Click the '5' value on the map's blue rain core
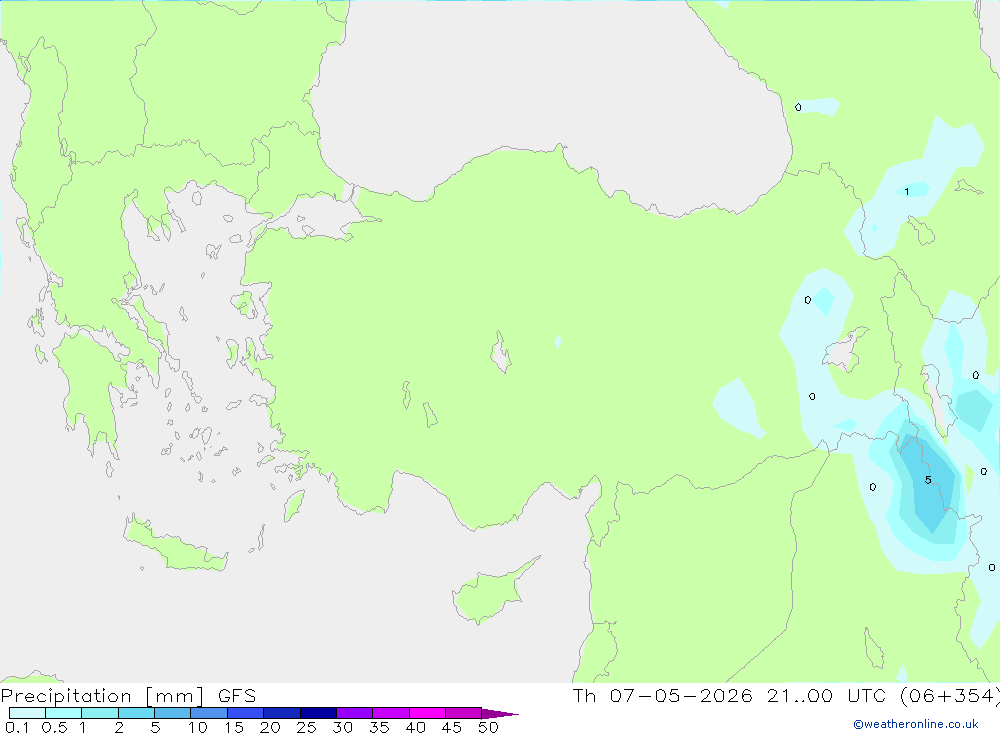This screenshot has width=1000, height=733. click(x=928, y=480)
